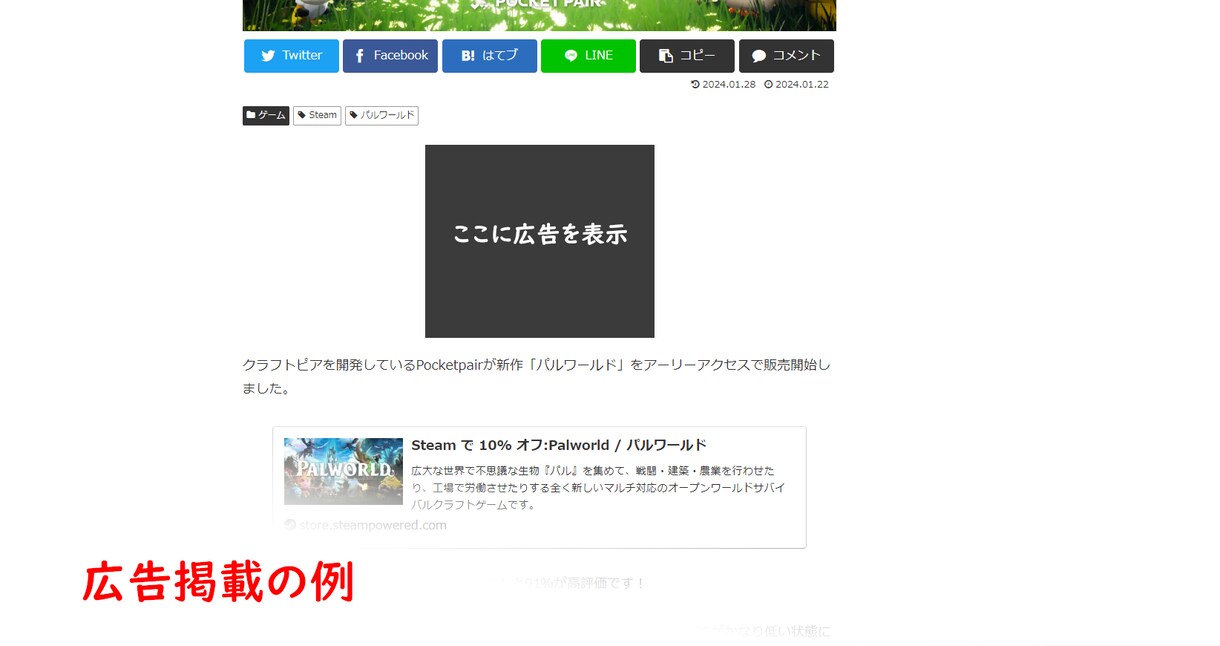
Task: Share the article on Facebook
Action: click(x=390, y=56)
